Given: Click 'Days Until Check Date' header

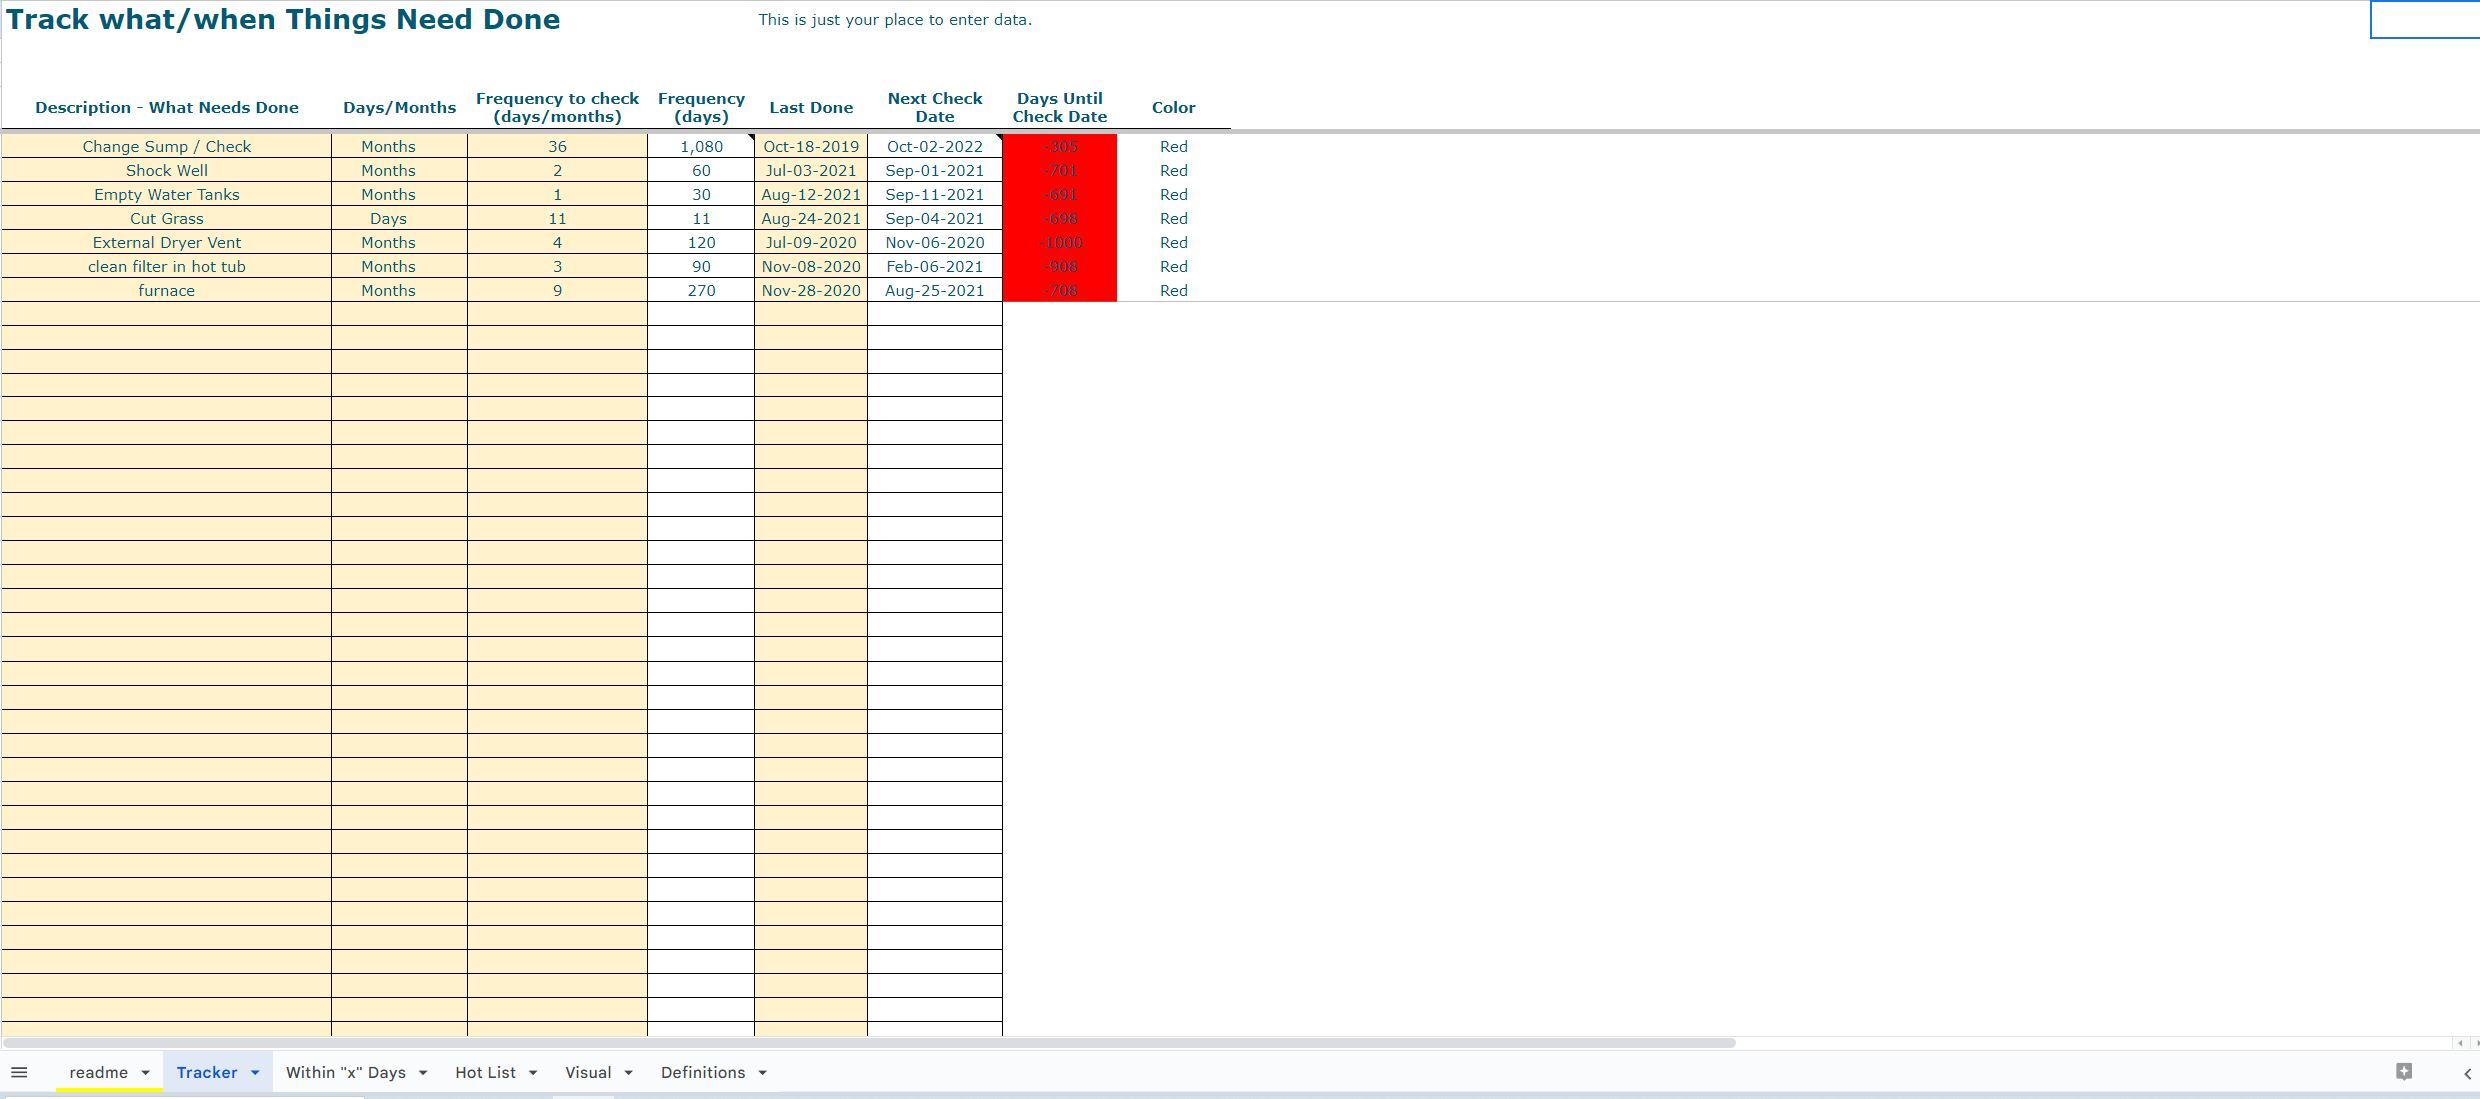Looking at the screenshot, I should [1060, 107].
